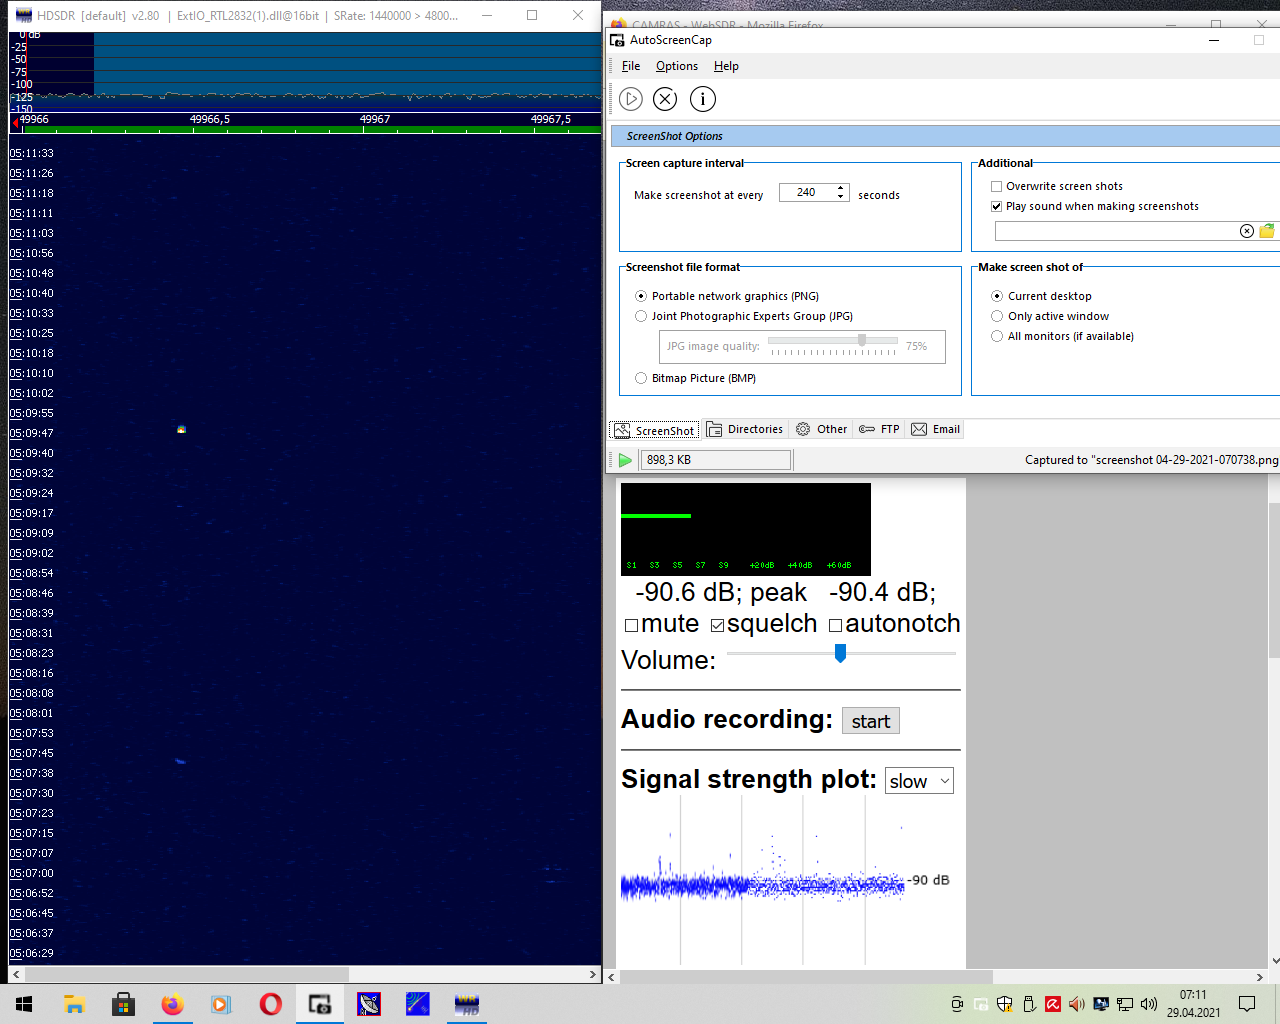Click green play arrow in status bar

click(625, 460)
